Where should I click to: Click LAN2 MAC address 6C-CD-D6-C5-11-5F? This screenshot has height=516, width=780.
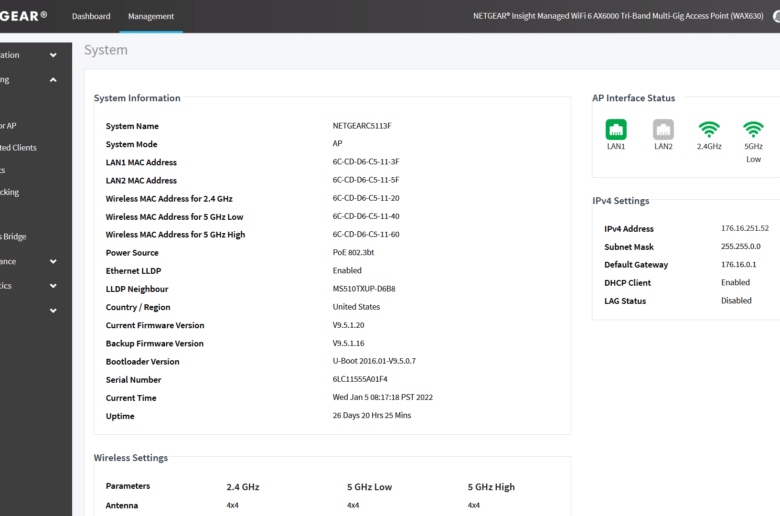click(366, 180)
